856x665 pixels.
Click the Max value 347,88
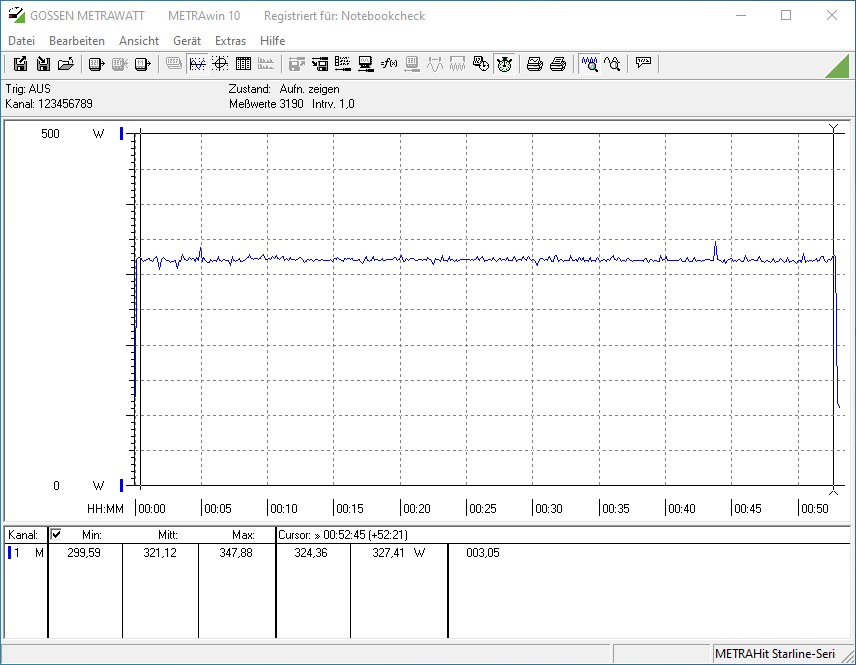click(236, 553)
